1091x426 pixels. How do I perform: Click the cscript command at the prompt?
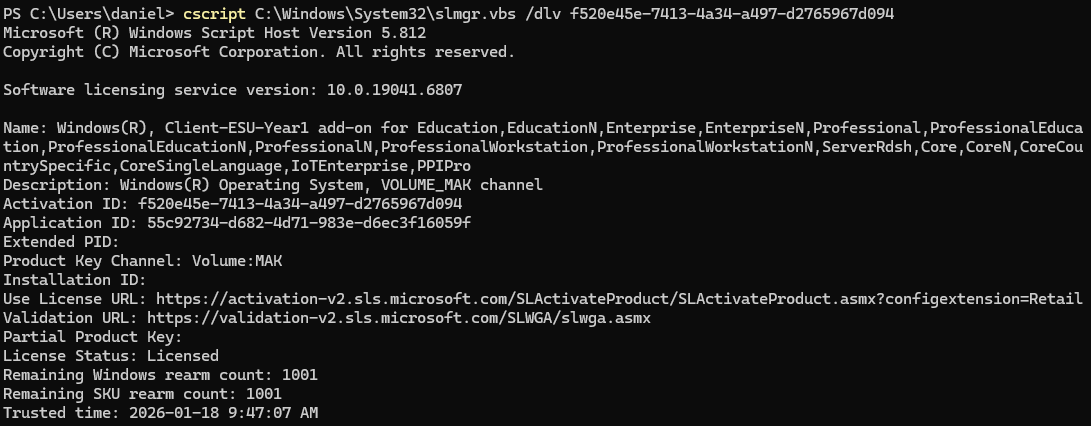(x=211, y=13)
